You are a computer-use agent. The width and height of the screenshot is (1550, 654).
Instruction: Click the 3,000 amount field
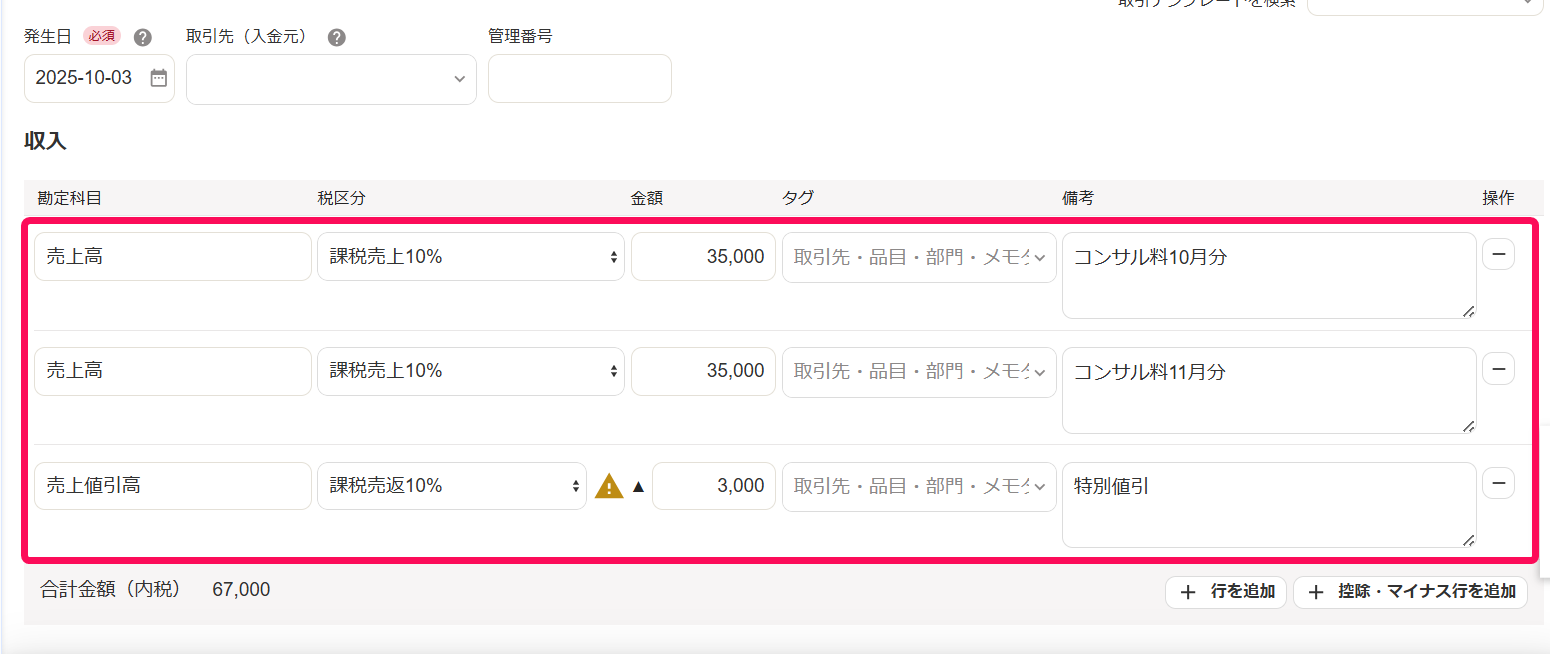(x=714, y=486)
